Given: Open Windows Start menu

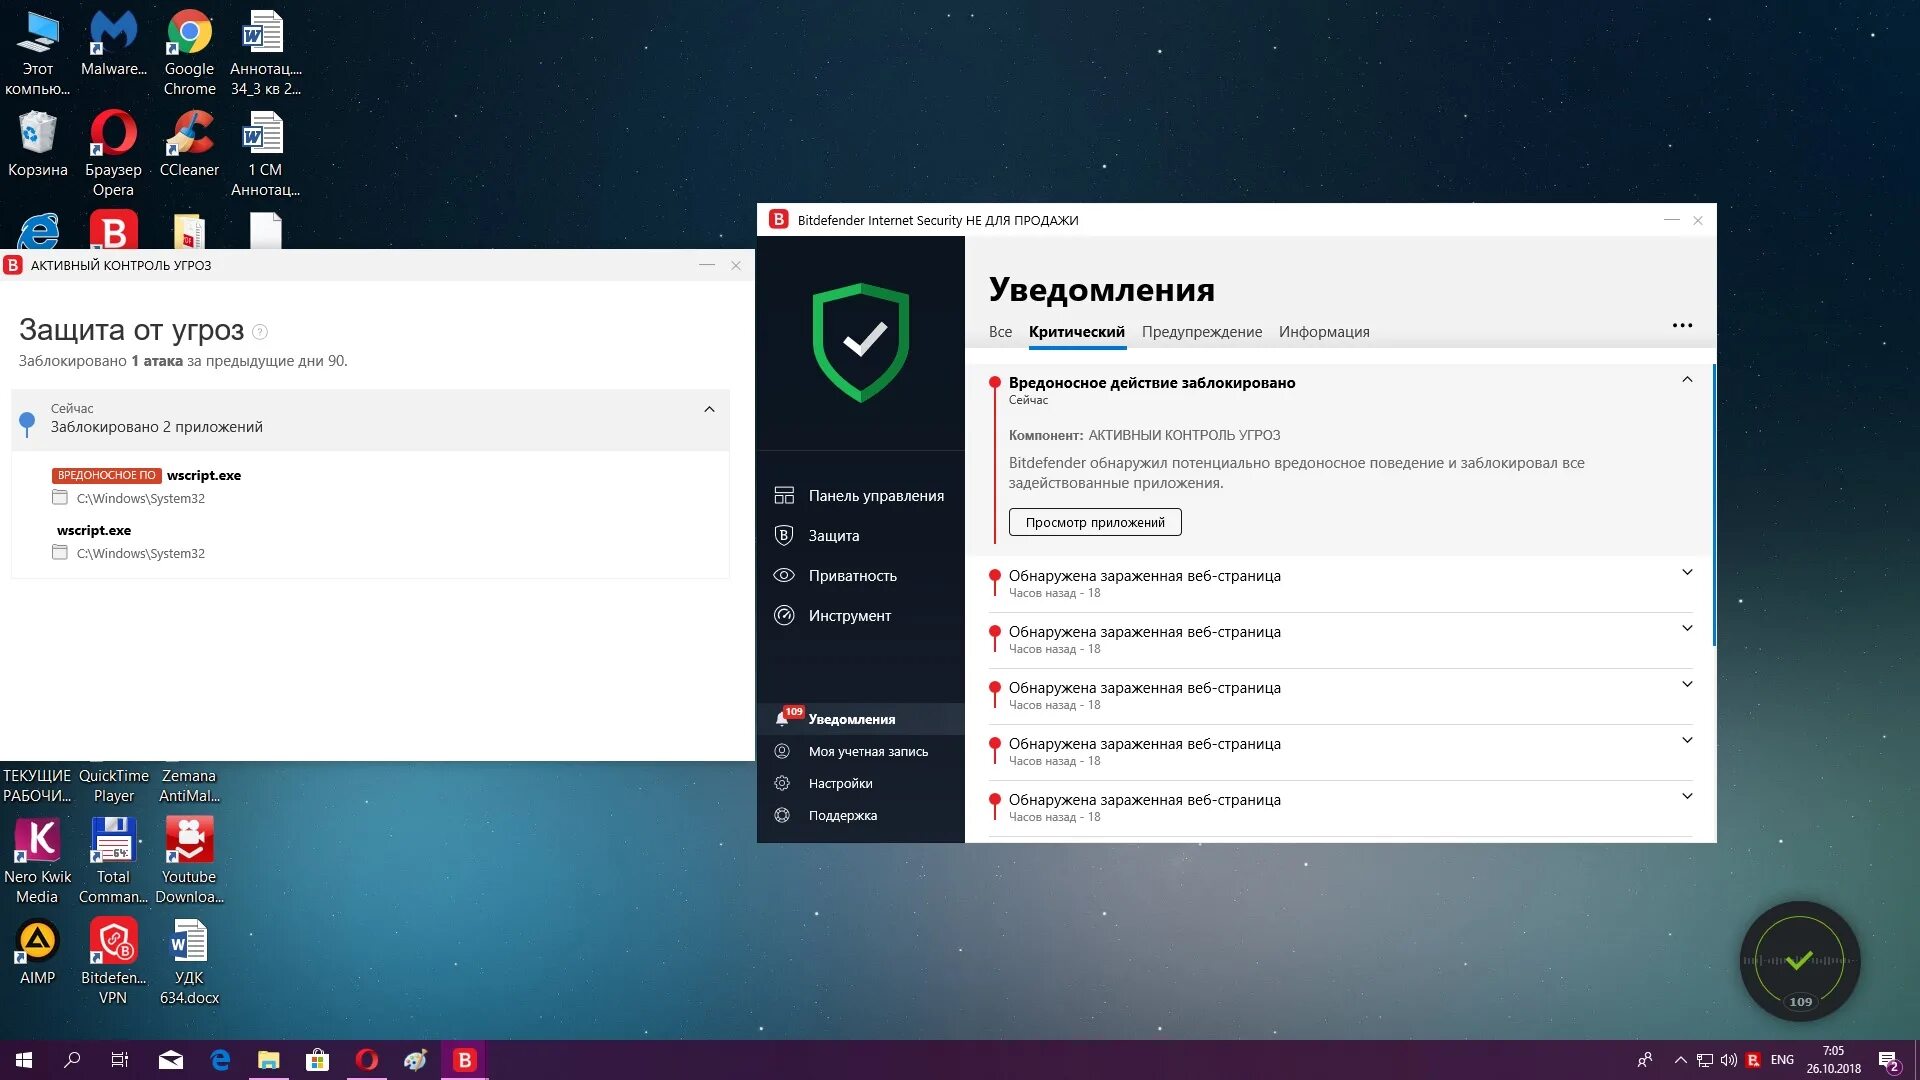Looking at the screenshot, I should tap(24, 1060).
